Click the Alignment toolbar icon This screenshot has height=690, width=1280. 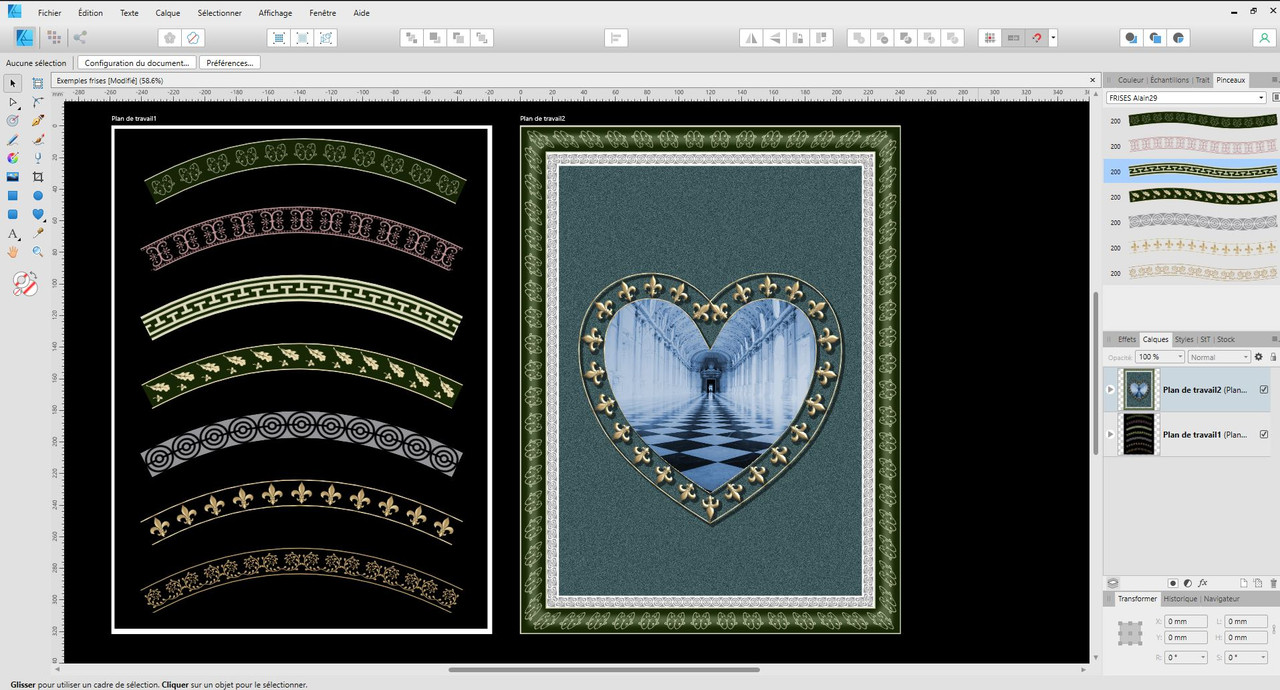click(x=616, y=38)
